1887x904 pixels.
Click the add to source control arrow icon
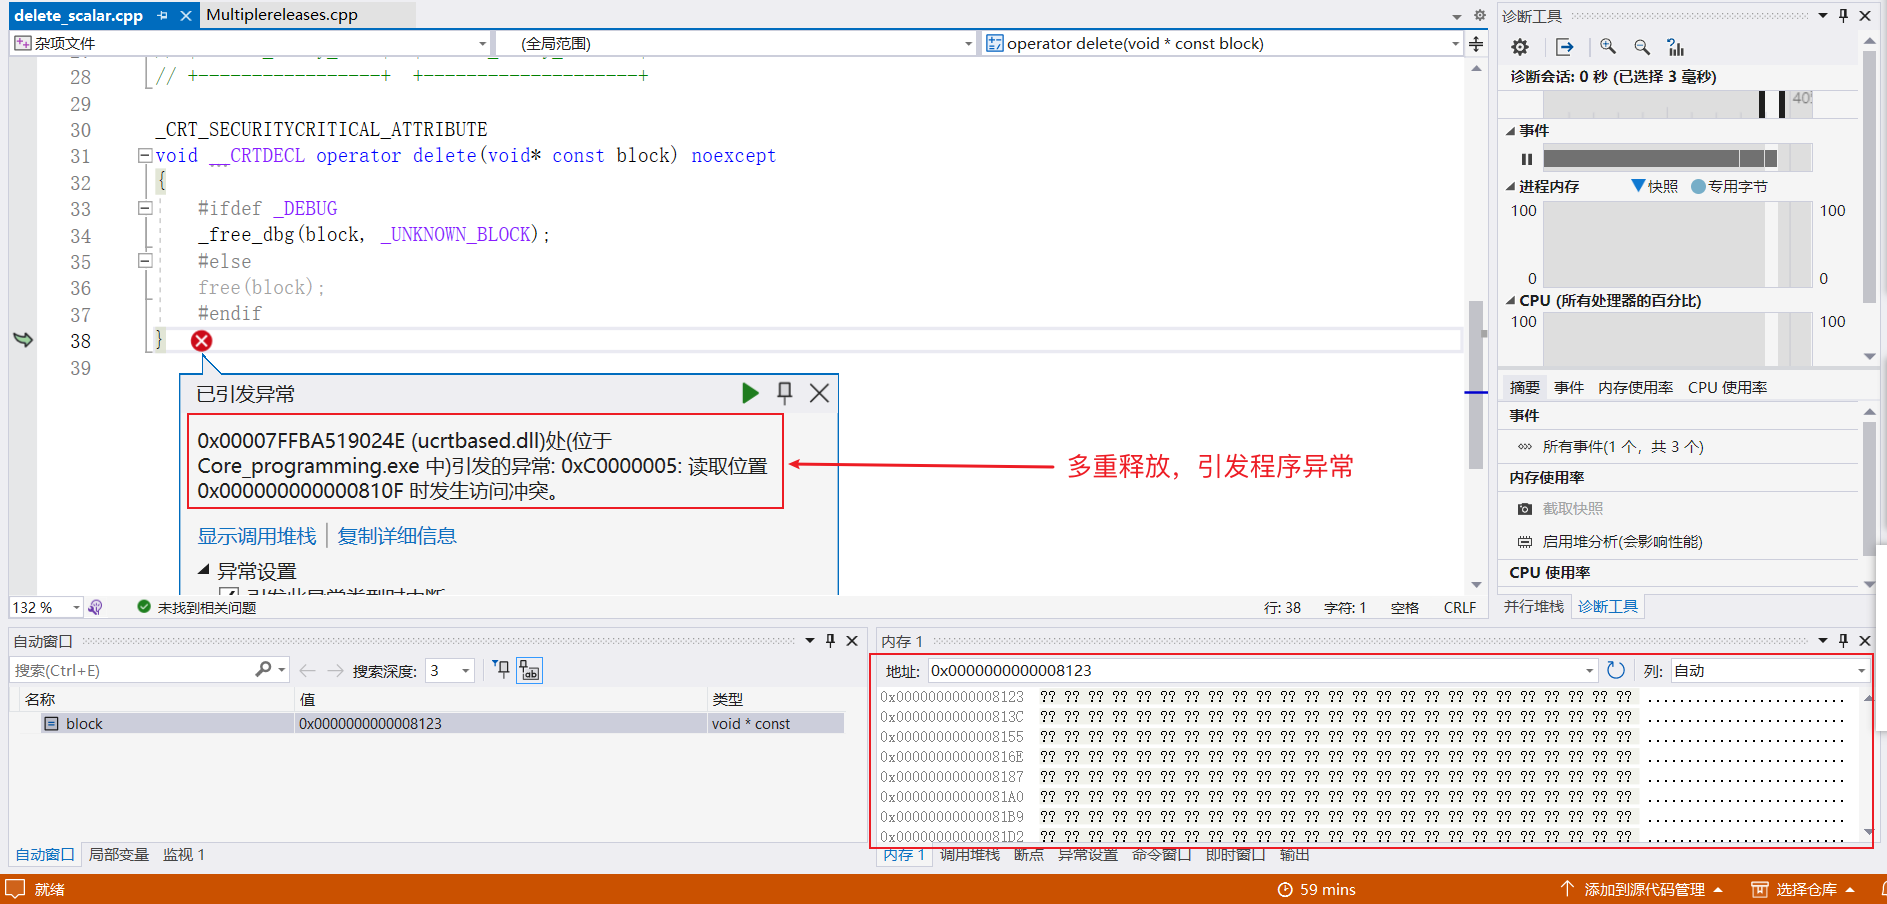[1567, 888]
